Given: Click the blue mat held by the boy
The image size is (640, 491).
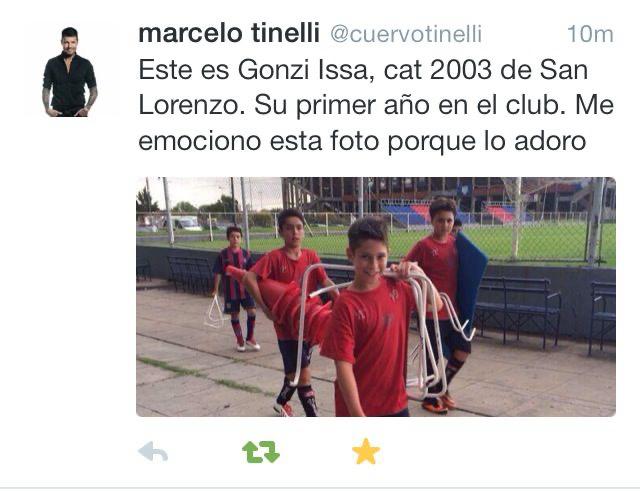Looking at the screenshot, I should pos(470,277).
